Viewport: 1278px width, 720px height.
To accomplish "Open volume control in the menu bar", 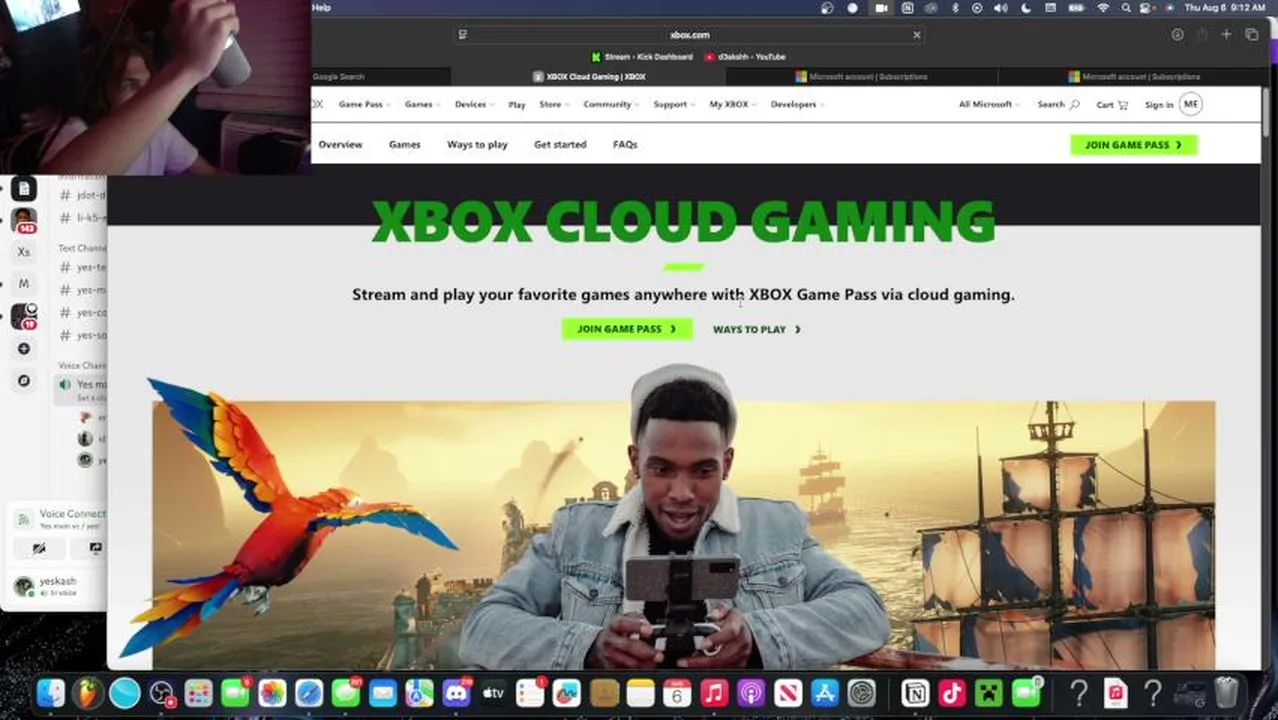I will 1001,8.
